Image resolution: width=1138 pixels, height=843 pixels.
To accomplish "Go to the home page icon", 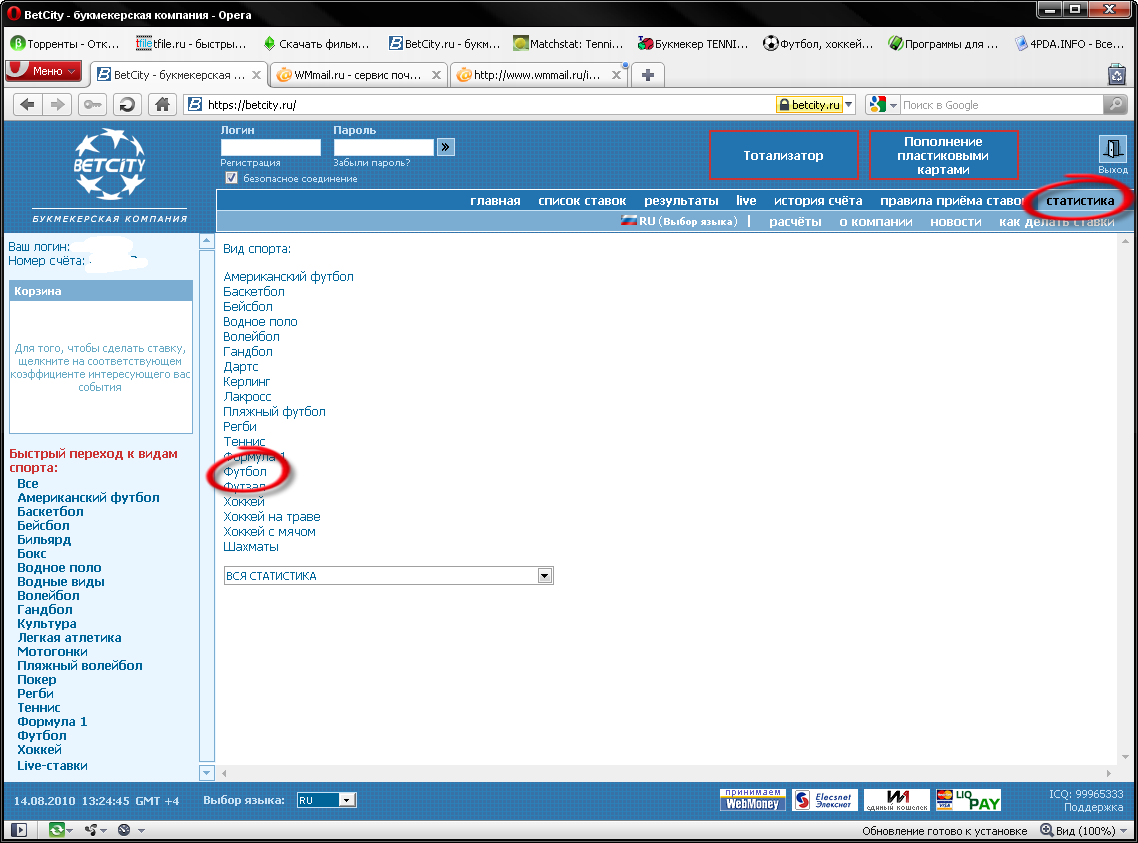I will click(x=163, y=104).
